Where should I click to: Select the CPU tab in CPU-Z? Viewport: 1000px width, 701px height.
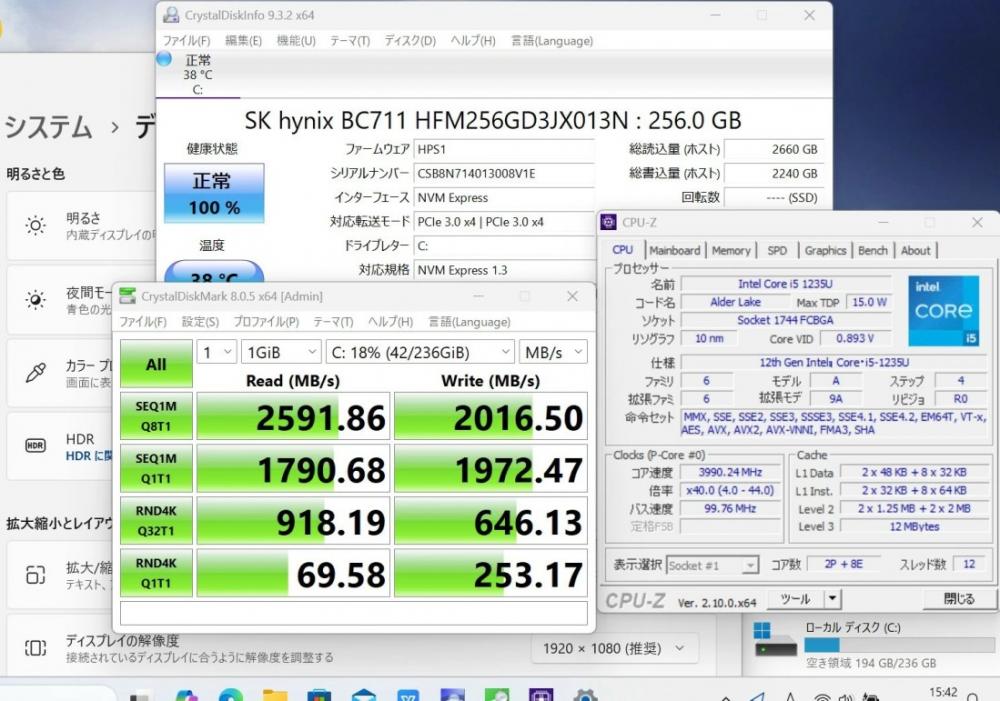coord(622,249)
